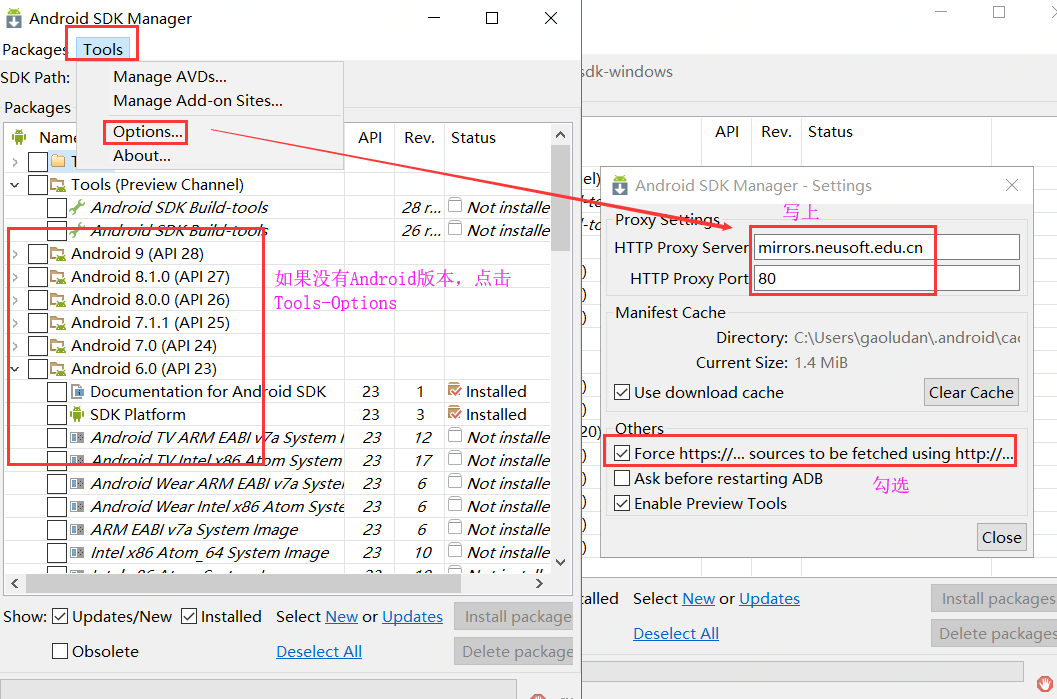Expand the Android 8.1.0 (API 27) node
1057x699 pixels.
point(14,276)
